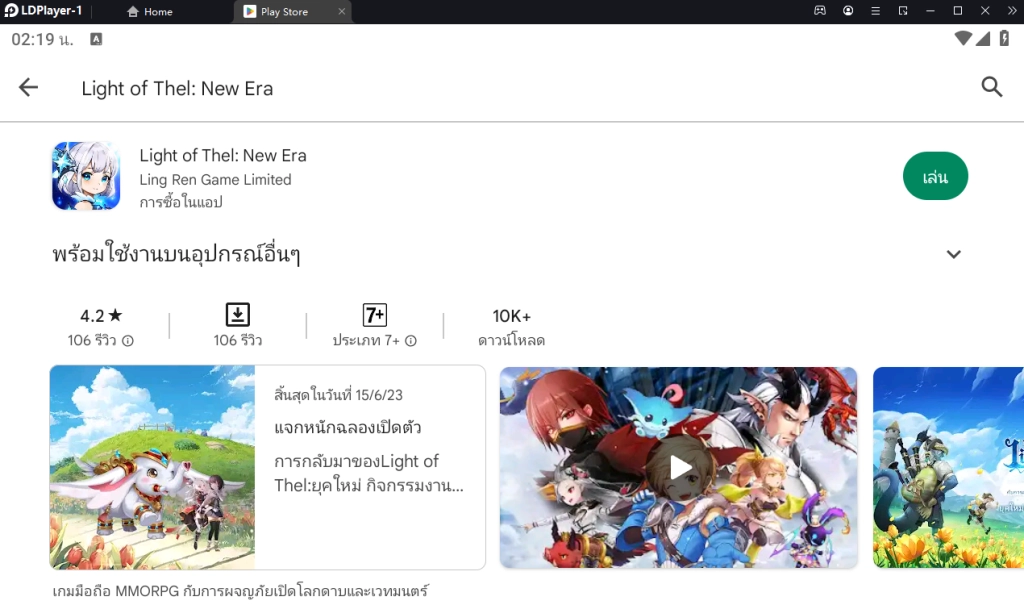Viewport: 1024px width, 605px height.
Task: Navigate back using the arrow icon
Action: tap(28, 87)
